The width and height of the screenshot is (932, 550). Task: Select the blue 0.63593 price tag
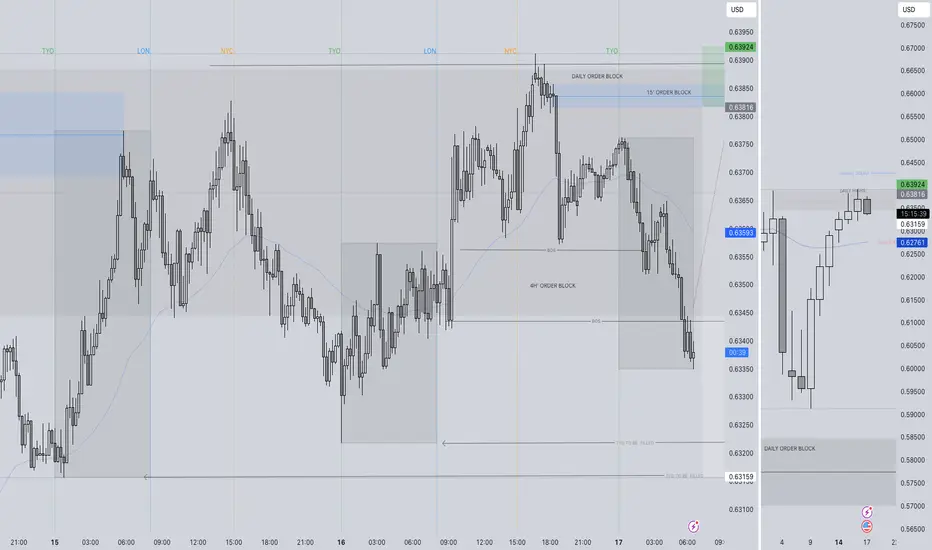(x=740, y=232)
